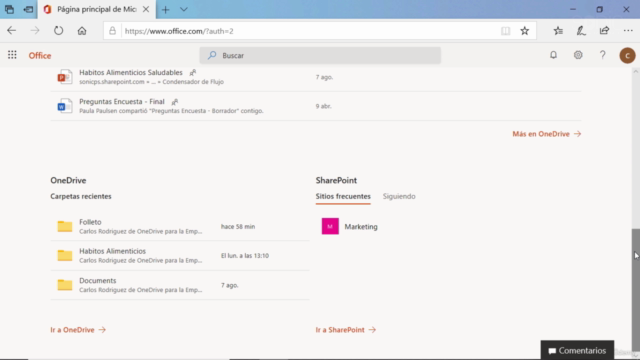Image resolution: width=640 pixels, height=360 pixels.
Task: Share this page icon
Action: pos(604,31)
